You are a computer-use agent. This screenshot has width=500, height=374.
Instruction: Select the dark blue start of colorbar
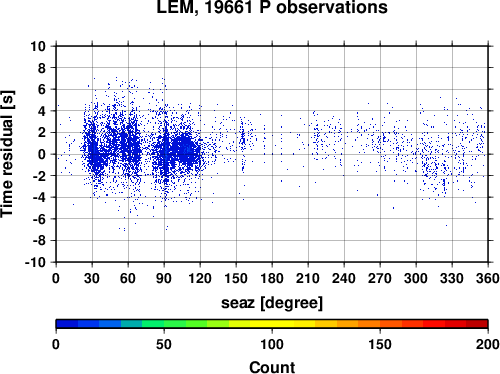click(67, 324)
